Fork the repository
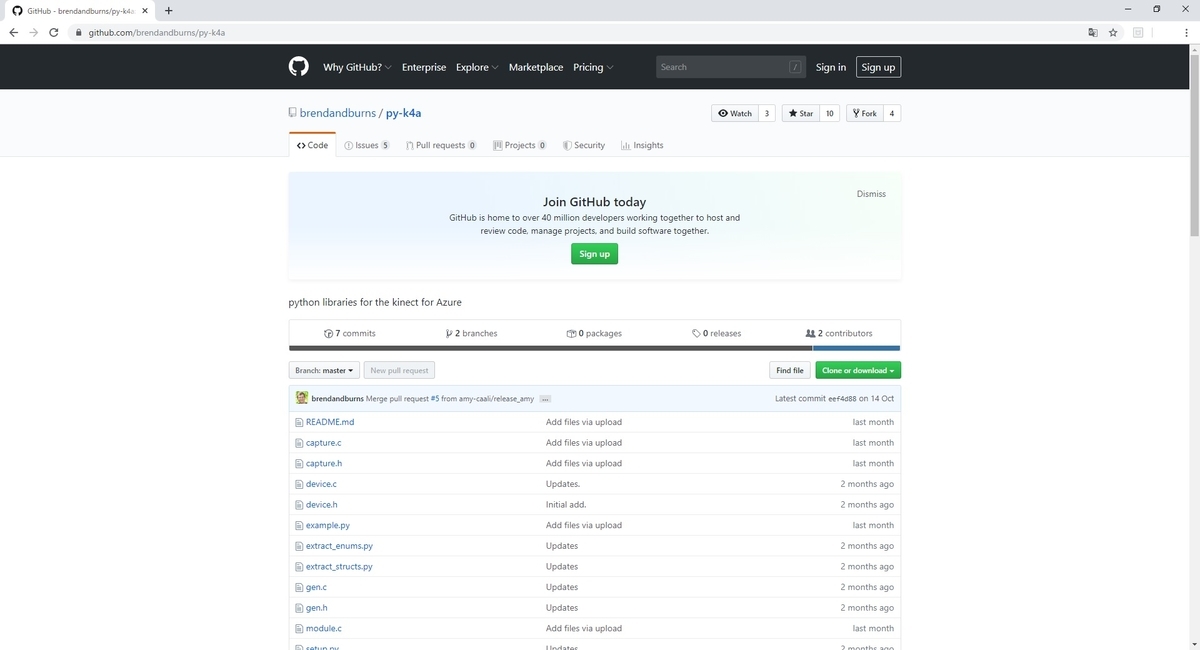 point(865,113)
